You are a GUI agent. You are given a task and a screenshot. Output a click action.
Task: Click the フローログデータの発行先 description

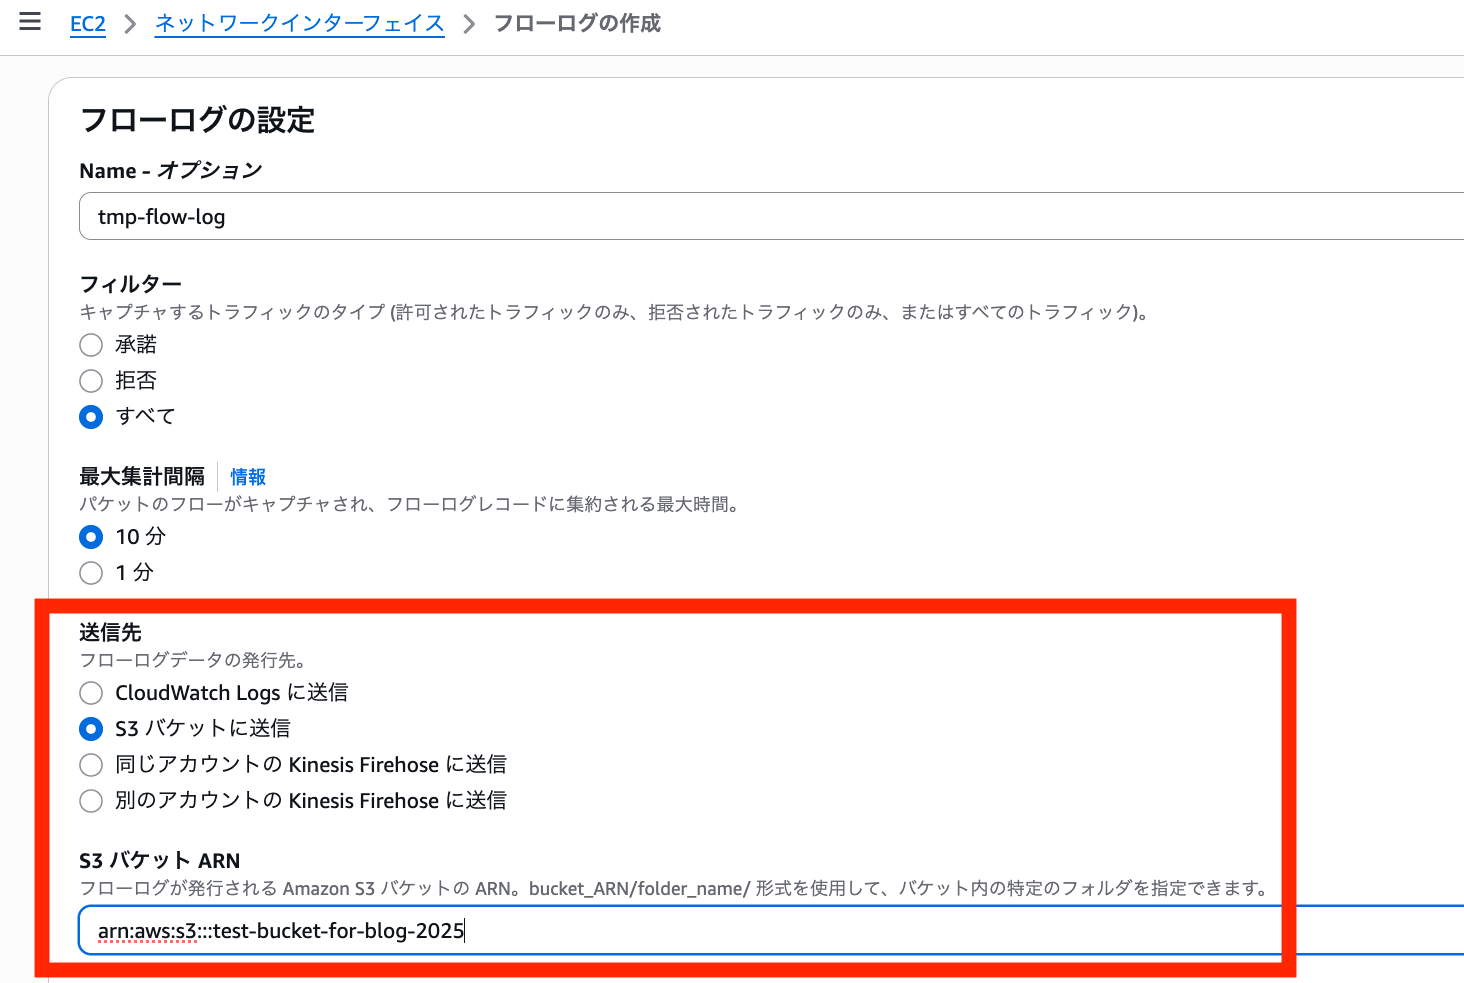[x=193, y=660]
